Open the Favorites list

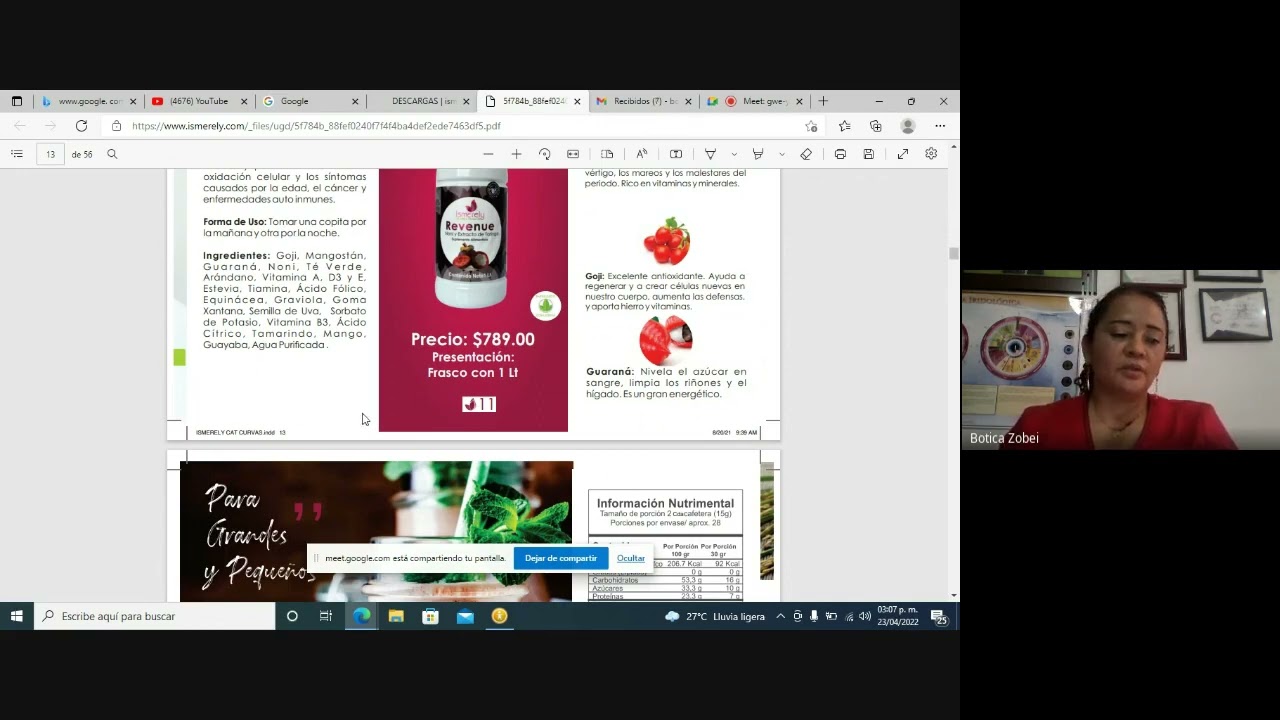(845, 126)
